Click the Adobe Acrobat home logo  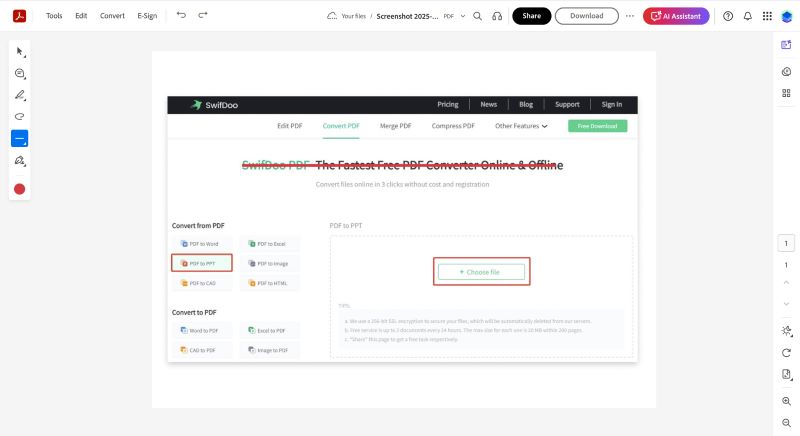click(x=19, y=16)
